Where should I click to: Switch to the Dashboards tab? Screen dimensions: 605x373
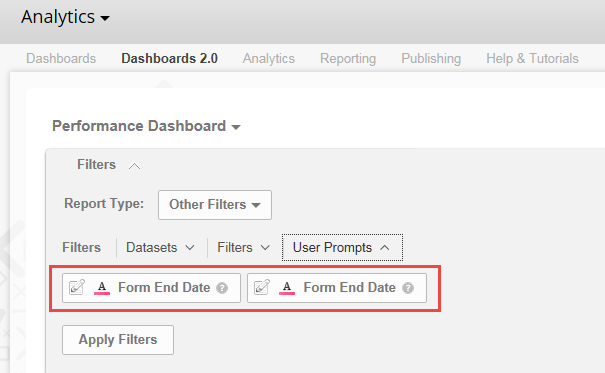pyautogui.click(x=61, y=59)
